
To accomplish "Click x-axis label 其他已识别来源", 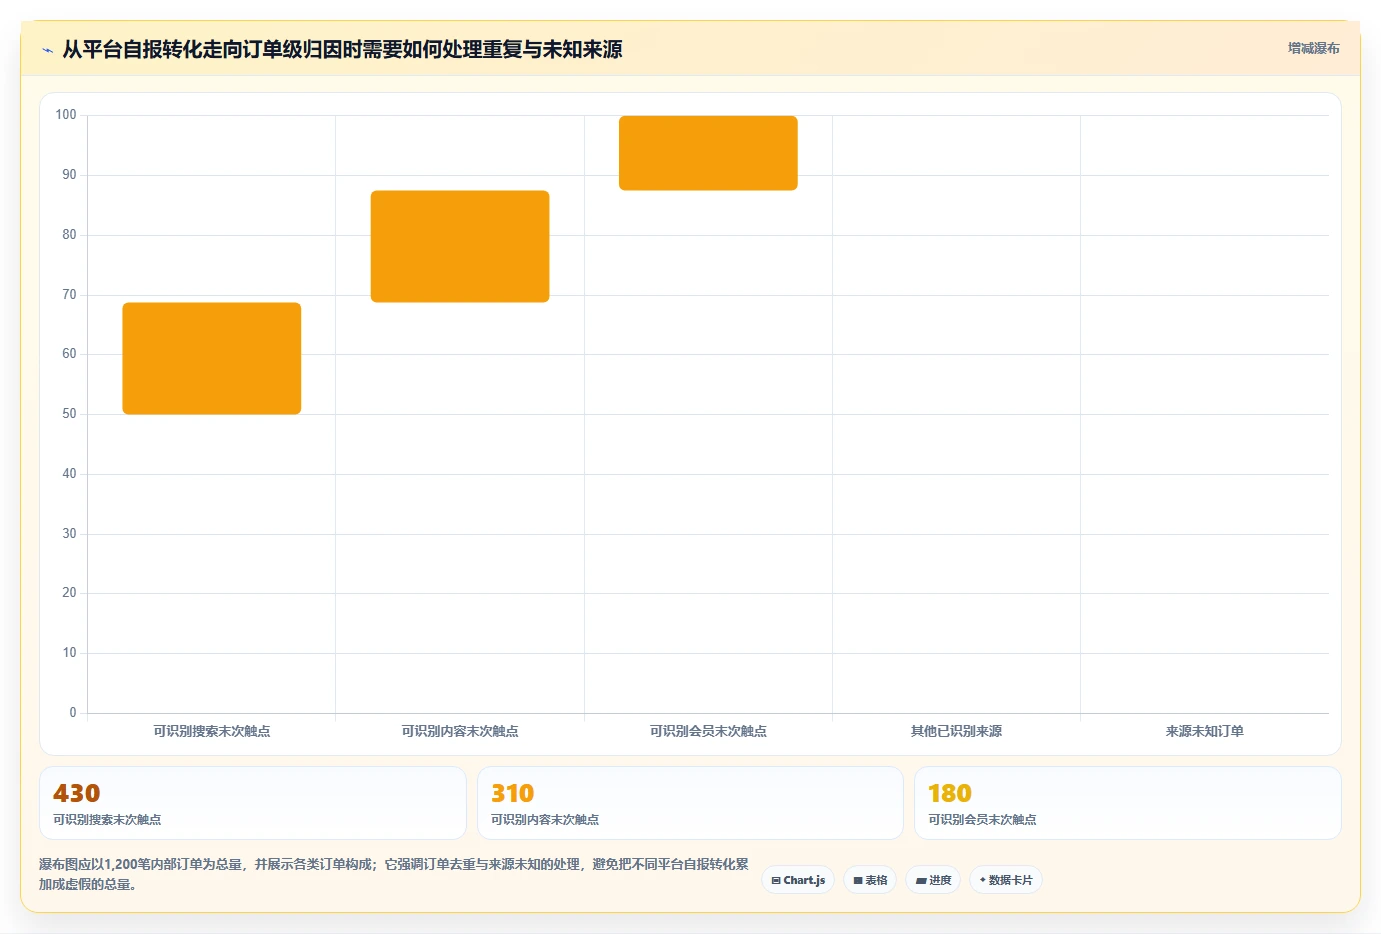I will pos(956,731).
